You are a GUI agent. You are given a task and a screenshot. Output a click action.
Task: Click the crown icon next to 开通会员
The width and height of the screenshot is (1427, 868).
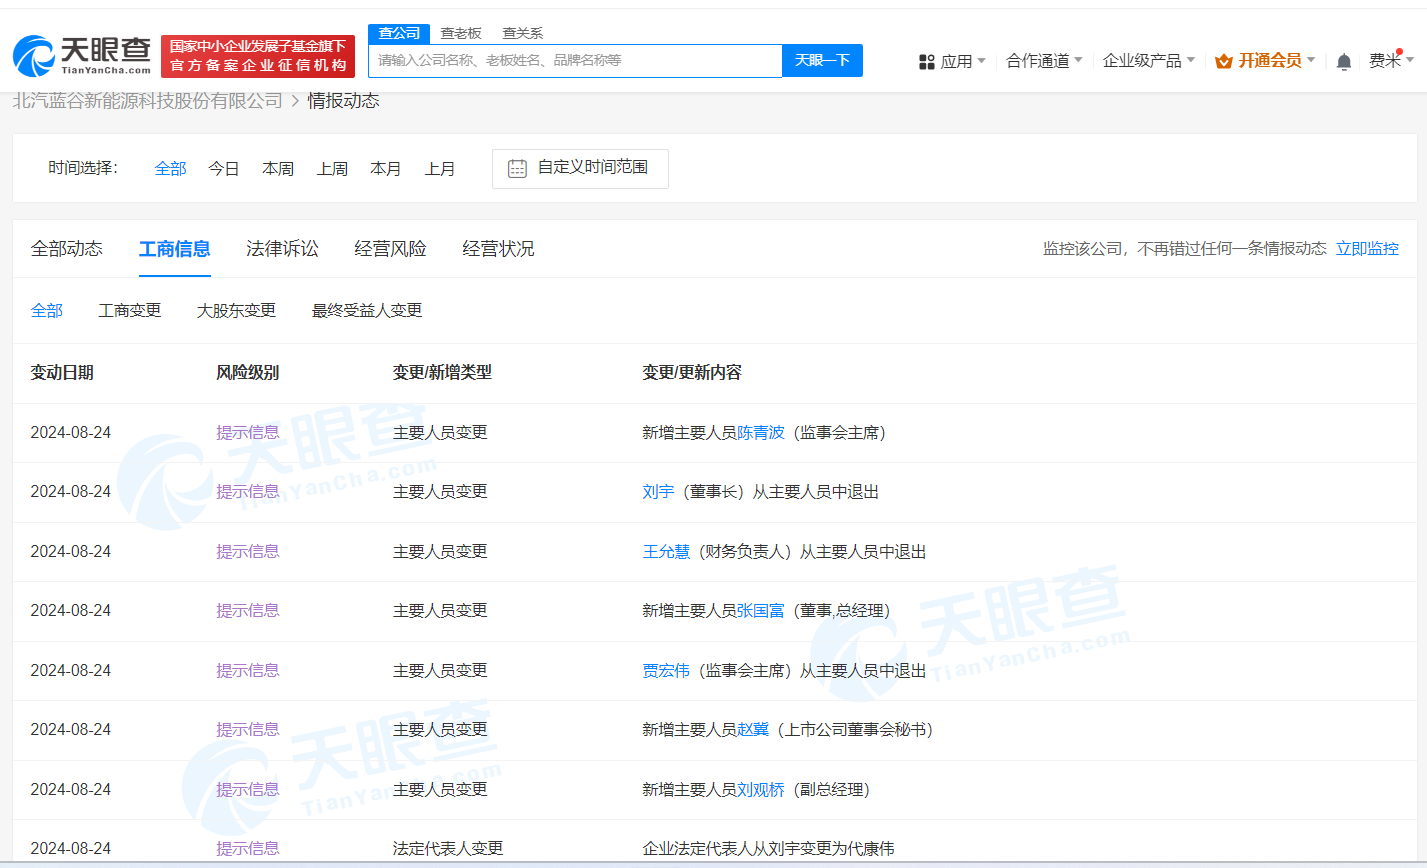[x=1222, y=60]
